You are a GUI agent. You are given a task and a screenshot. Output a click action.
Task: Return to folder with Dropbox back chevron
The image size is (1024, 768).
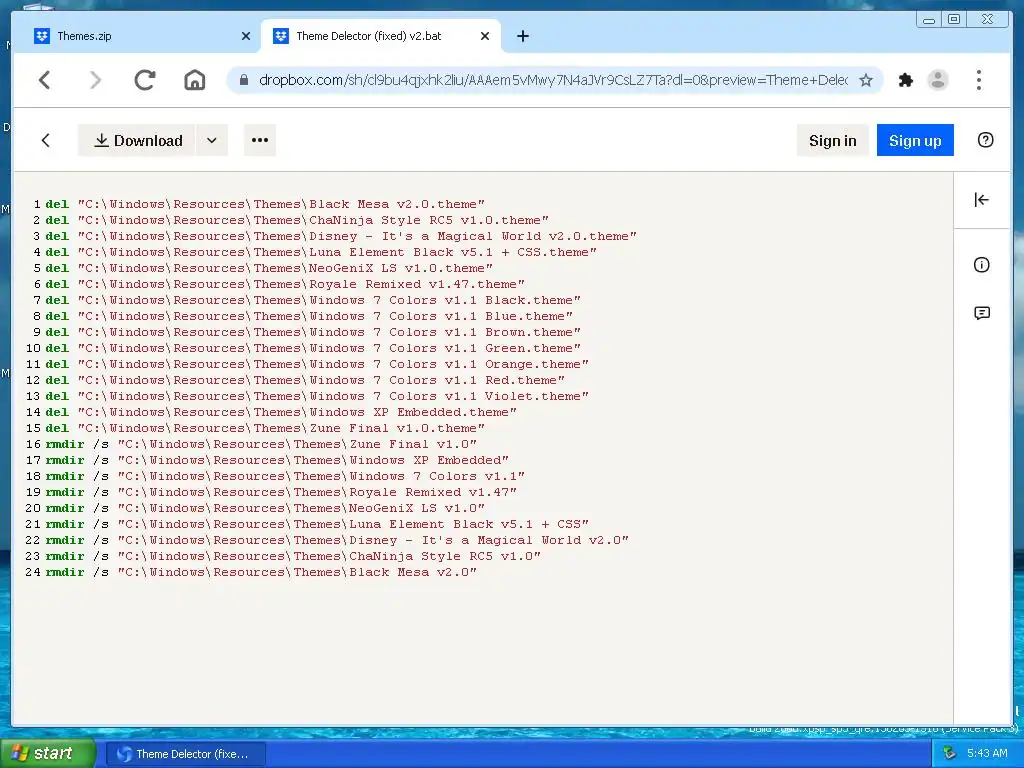click(46, 140)
